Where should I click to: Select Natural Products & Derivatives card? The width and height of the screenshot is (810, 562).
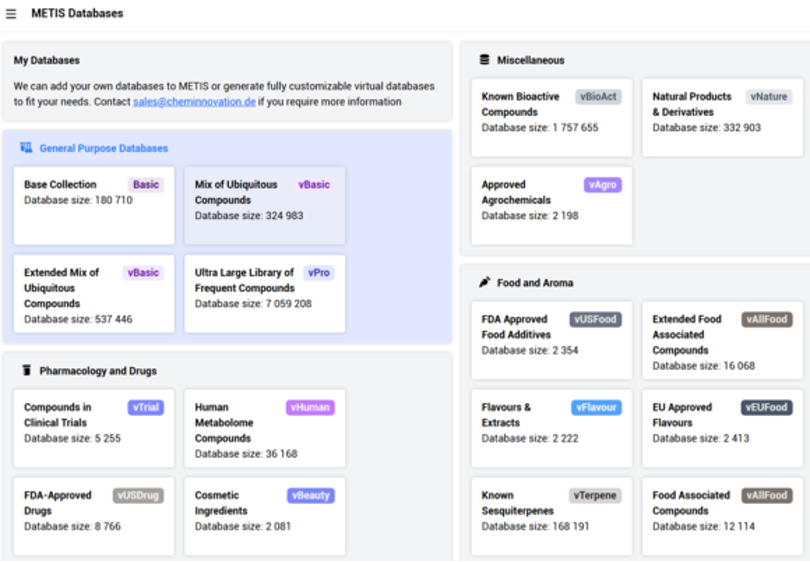click(x=723, y=117)
